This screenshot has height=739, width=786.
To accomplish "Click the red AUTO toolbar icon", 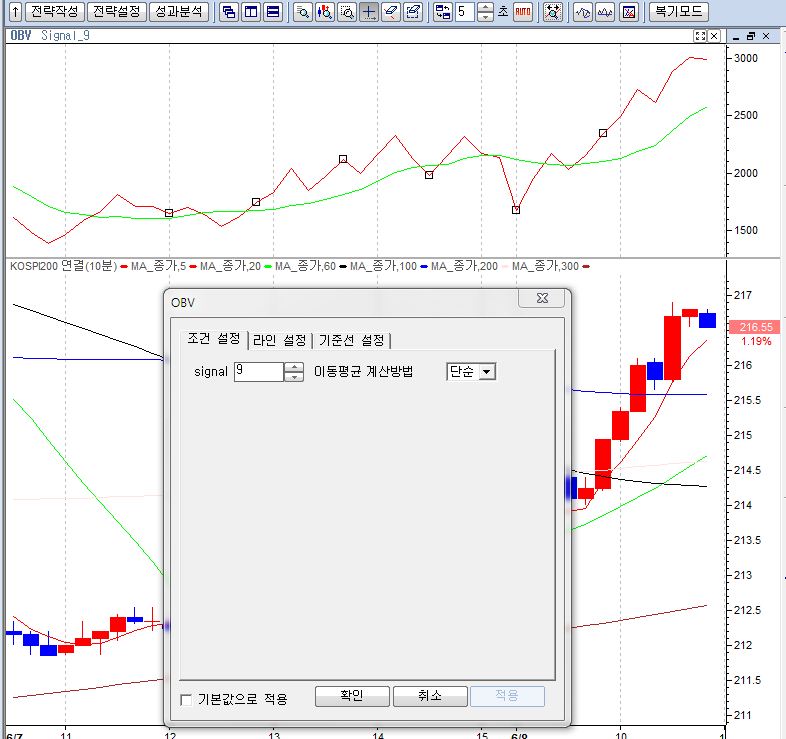I will pos(522,12).
